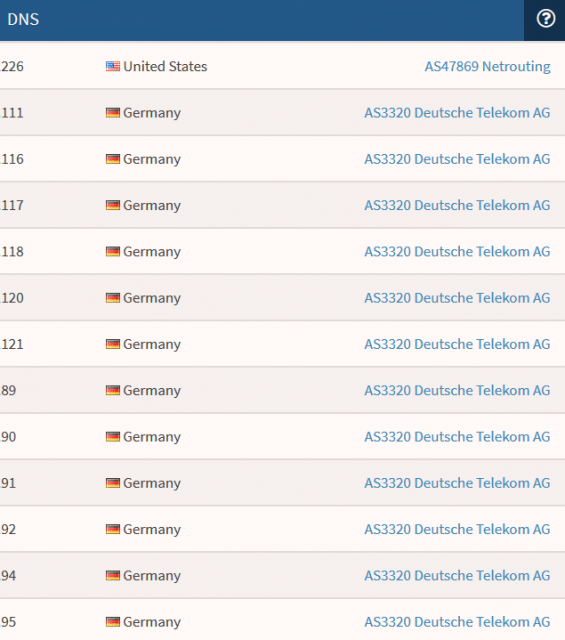This screenshot has width=565, height=640.
Task: Open AS3320 Deutsche Telekom link in row 118
Action: click(x=457, y=251)
